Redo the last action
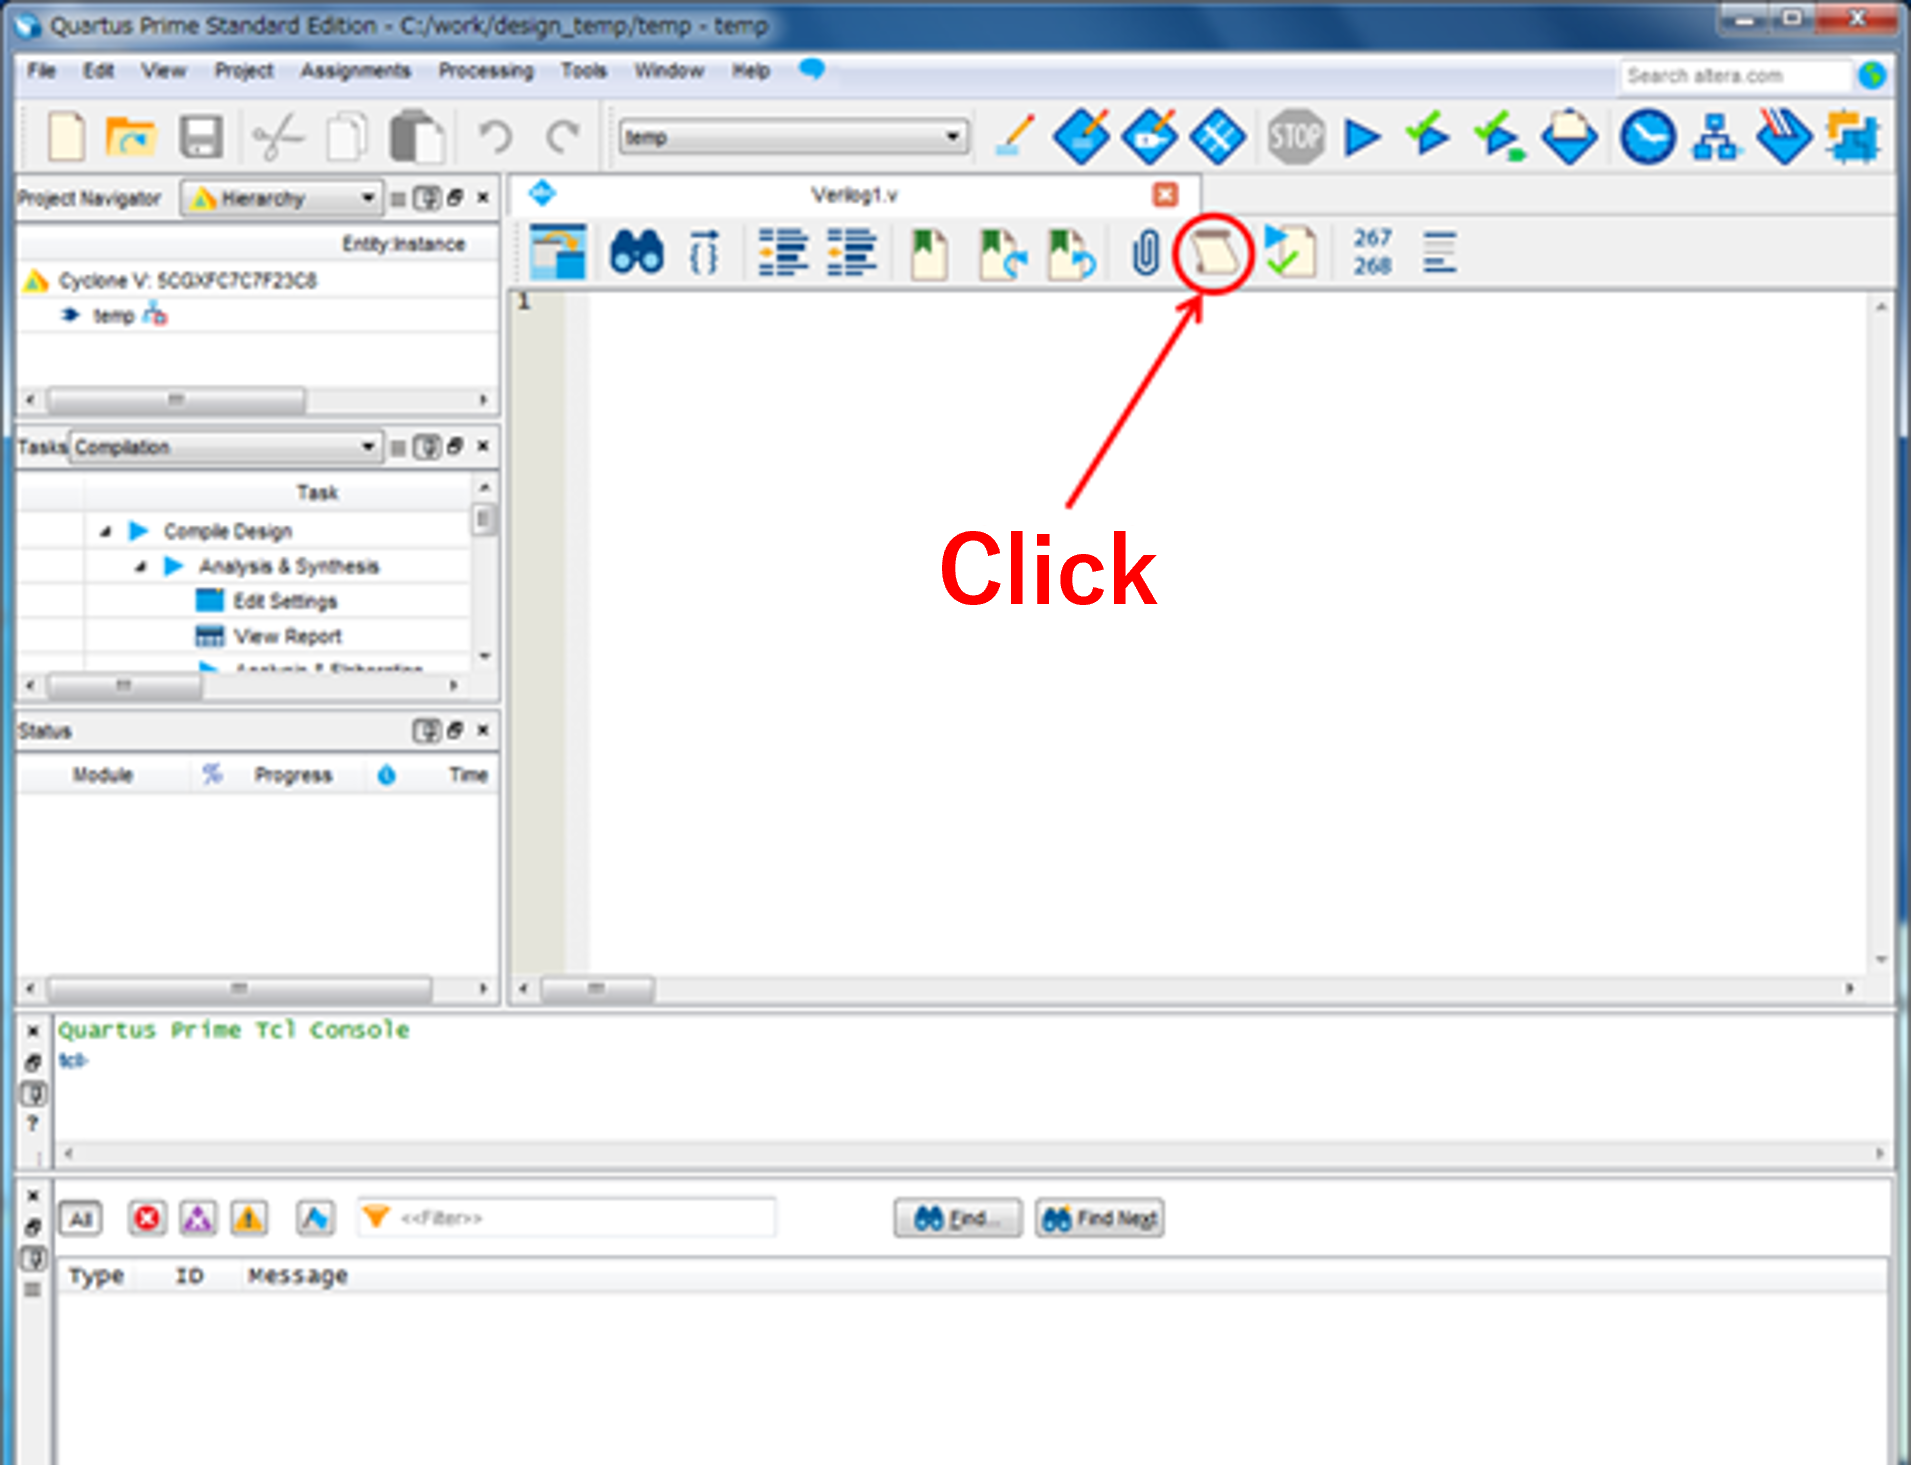Image resolution: width=1911 pixels, height=1465 pixels. point(565,137)
